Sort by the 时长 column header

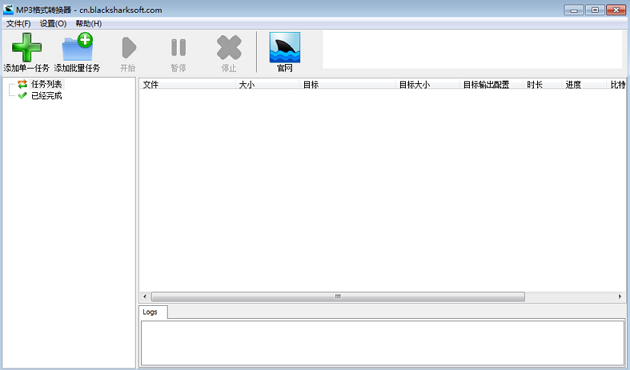pos(542,84)
